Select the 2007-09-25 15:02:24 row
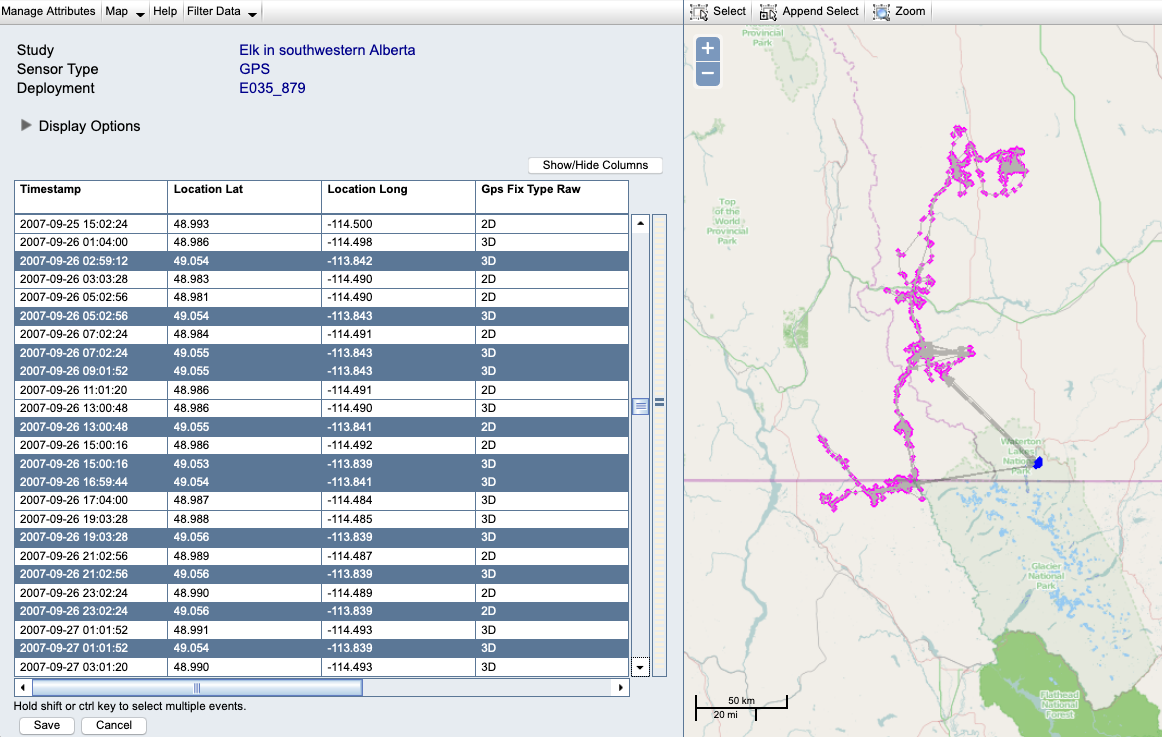1162x737 pixels. [x=90, y=224]
